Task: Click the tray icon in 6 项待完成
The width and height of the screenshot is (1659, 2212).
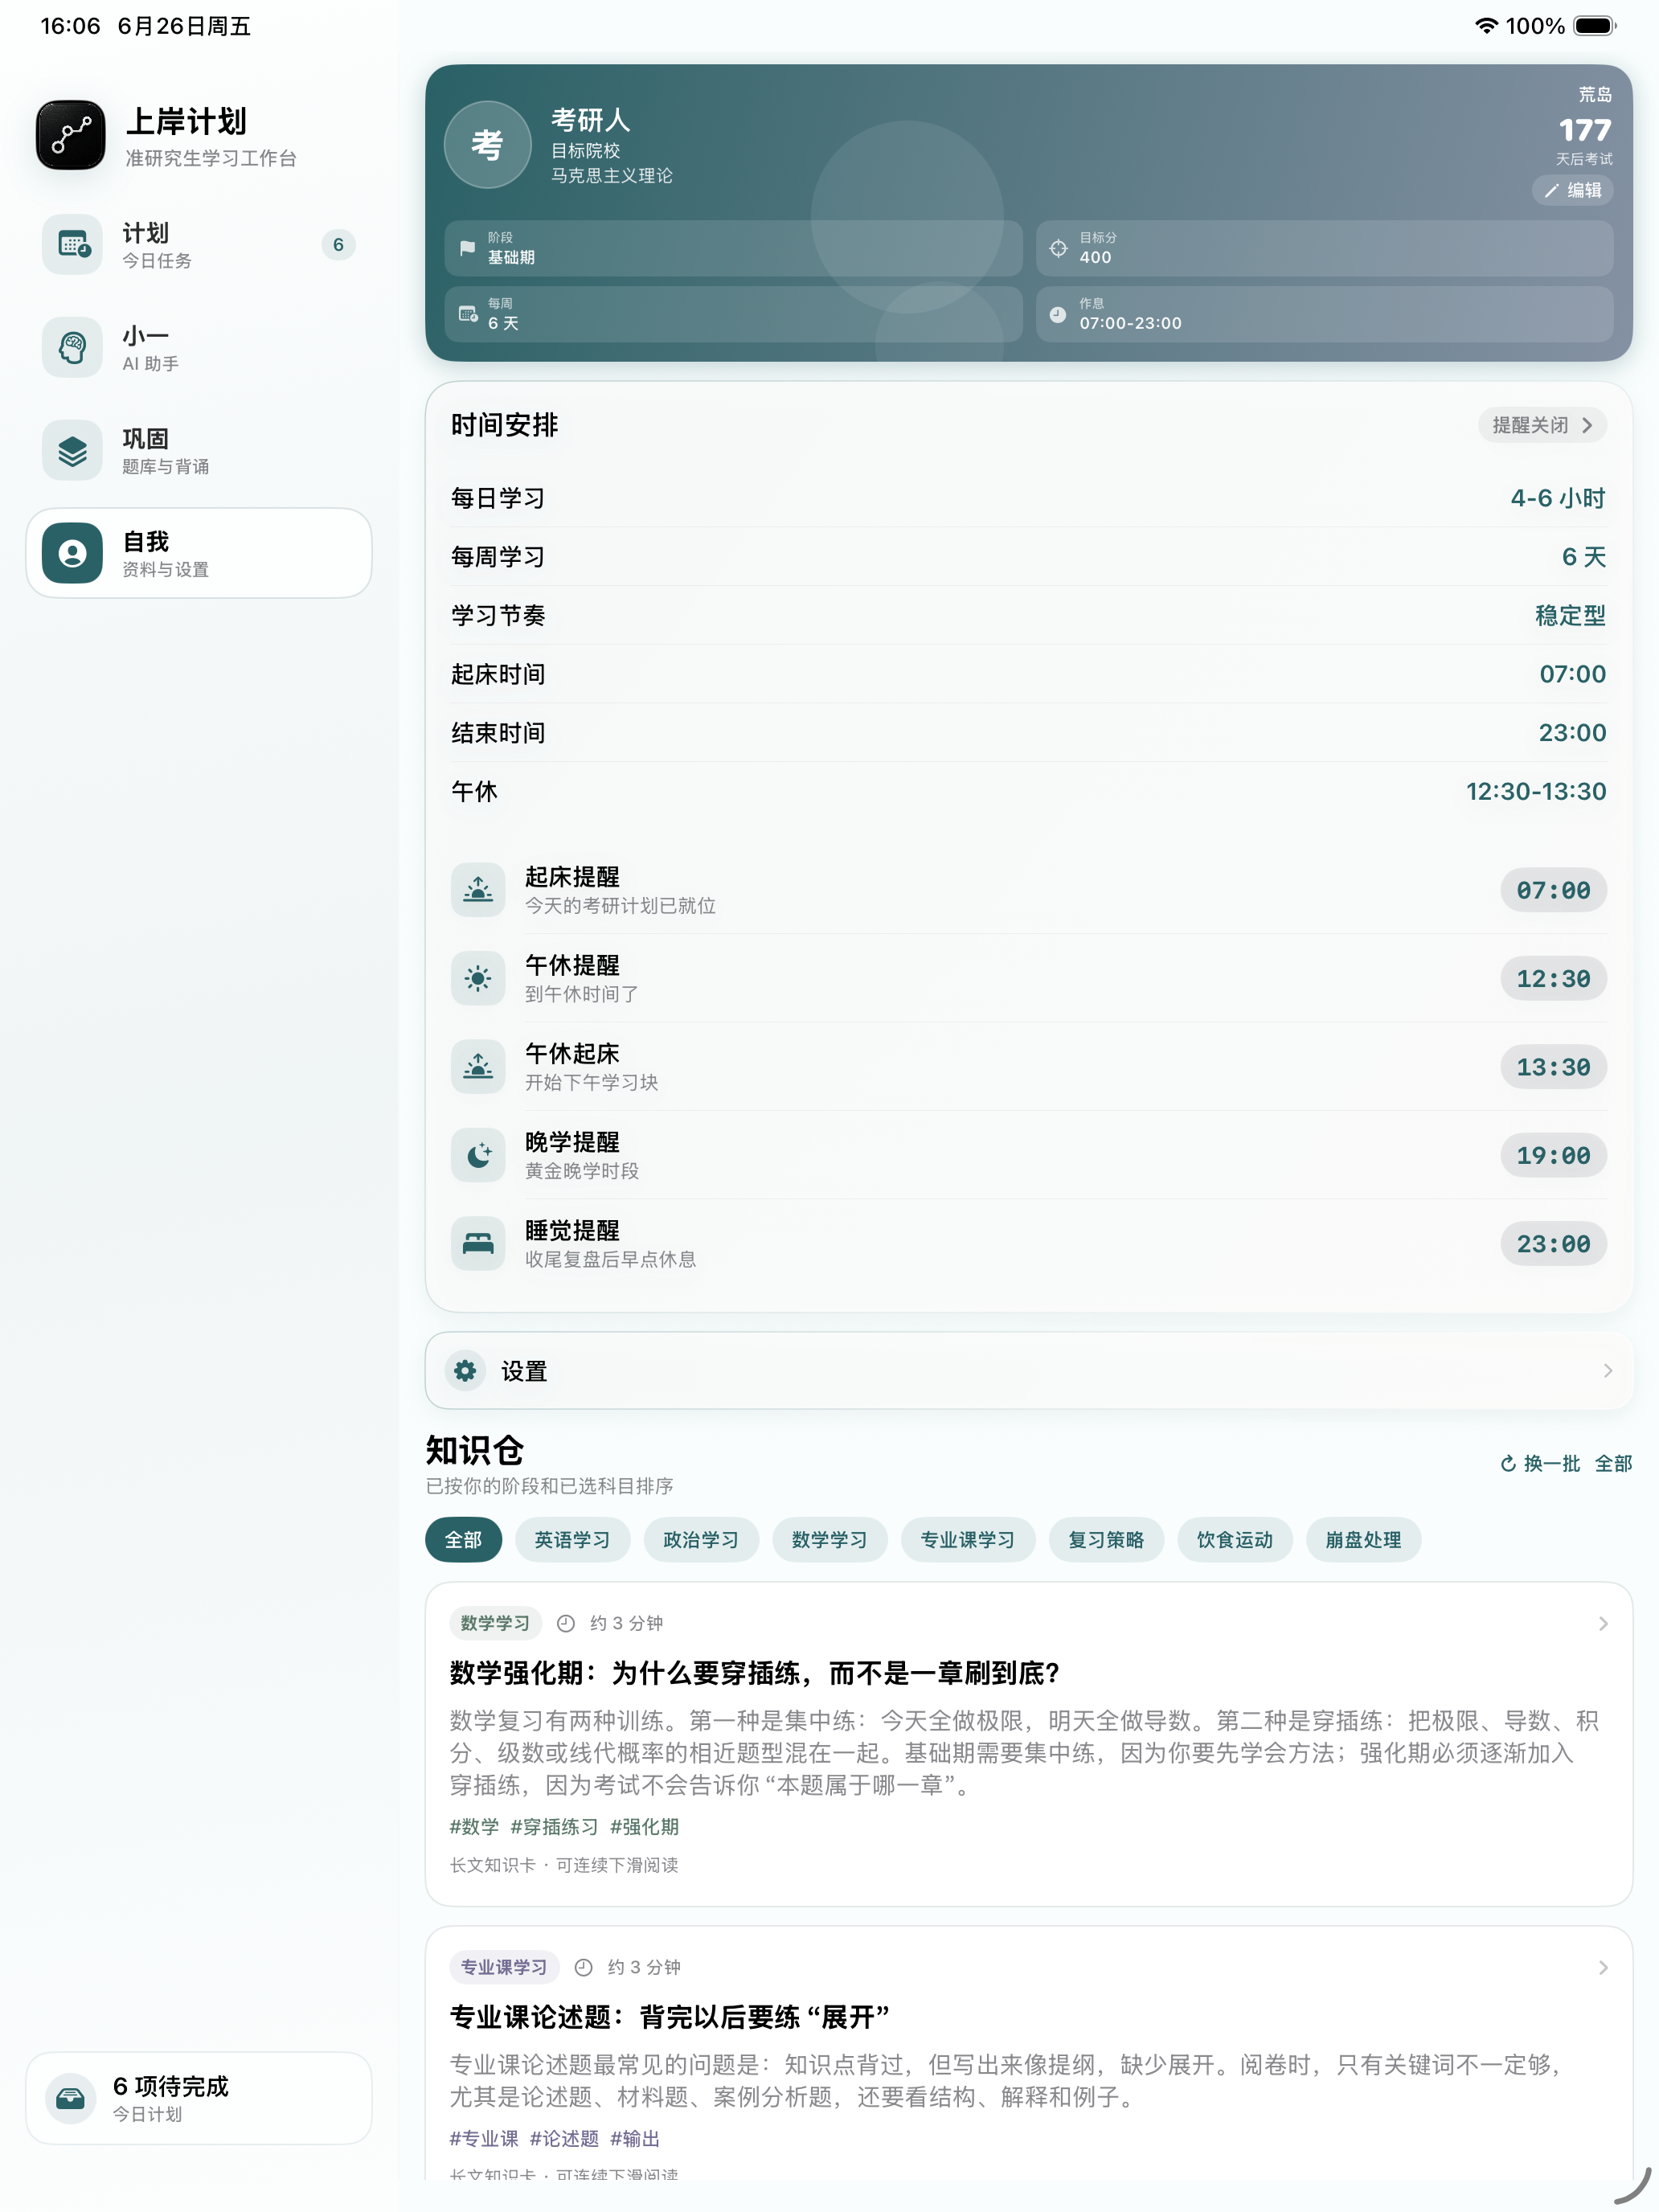Action: 71,2098
